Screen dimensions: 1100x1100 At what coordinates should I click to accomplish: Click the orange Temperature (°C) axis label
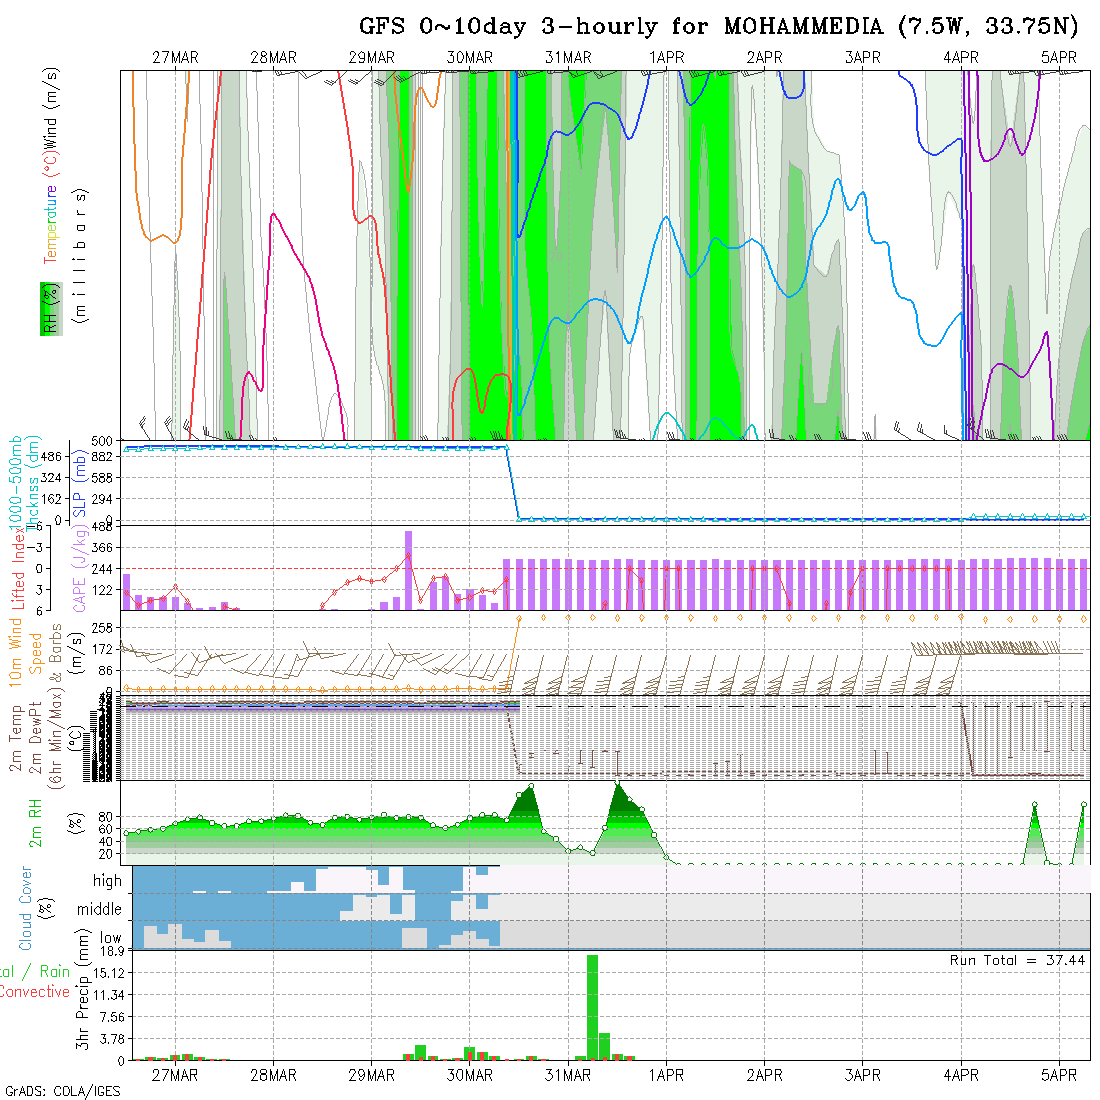coord(49,225)
